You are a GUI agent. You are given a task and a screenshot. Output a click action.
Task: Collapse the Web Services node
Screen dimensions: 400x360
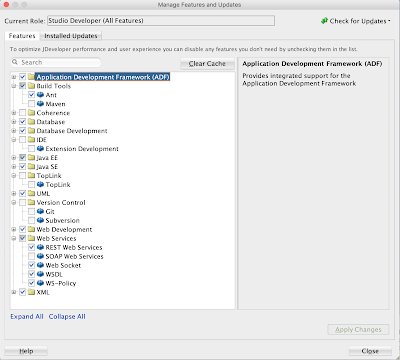point(14,239)
